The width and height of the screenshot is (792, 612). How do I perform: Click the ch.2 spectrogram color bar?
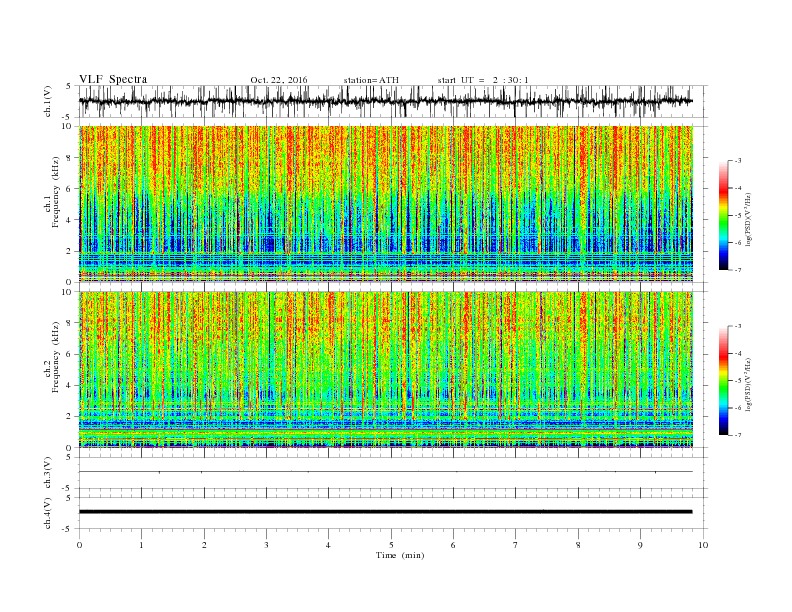pyautogui.click(x=724, y=380)
